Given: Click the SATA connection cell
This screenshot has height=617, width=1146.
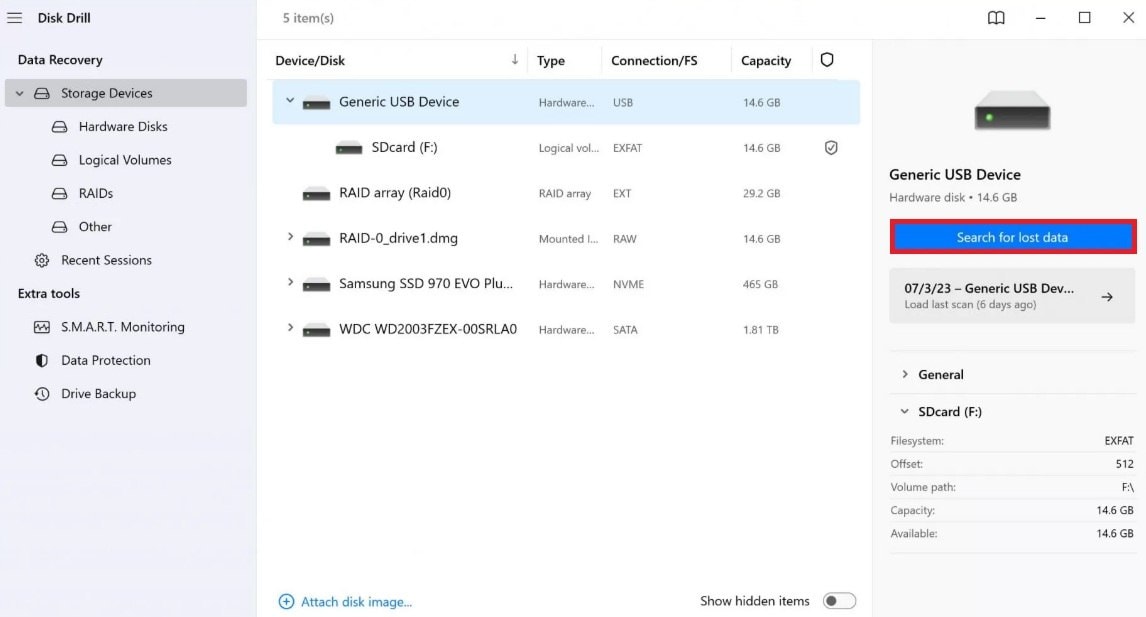Looking at the screenshot, I should pyautogui.click(x=625, y=330).
